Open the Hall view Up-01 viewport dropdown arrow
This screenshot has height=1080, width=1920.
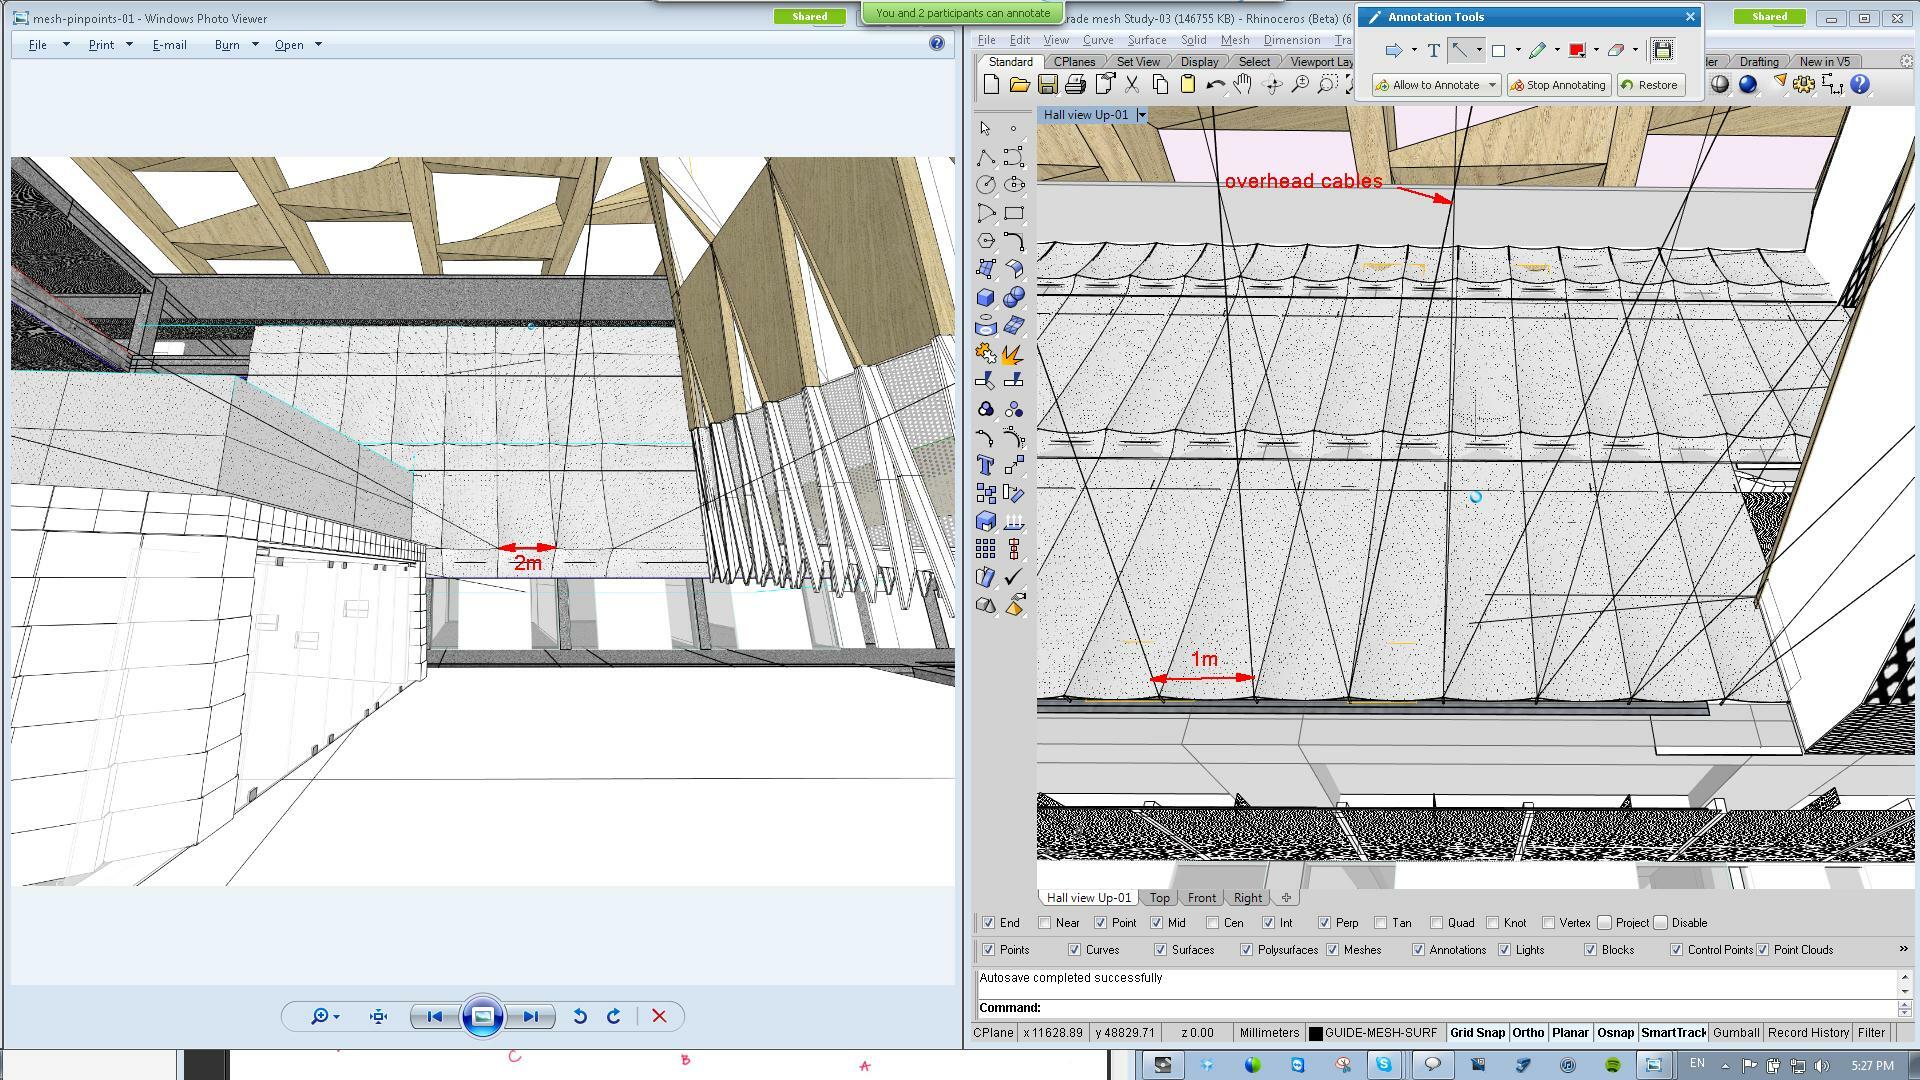(1142, 115)
